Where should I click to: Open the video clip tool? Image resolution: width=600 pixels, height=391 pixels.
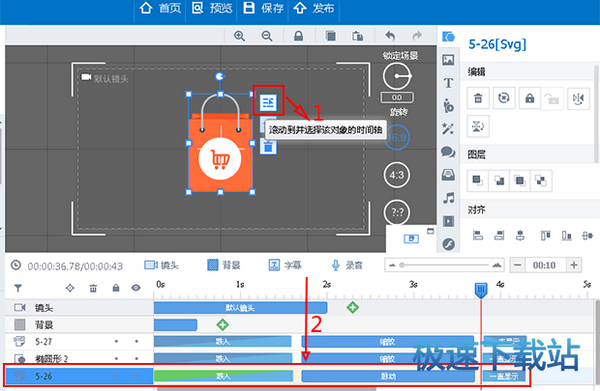point(448,221)
